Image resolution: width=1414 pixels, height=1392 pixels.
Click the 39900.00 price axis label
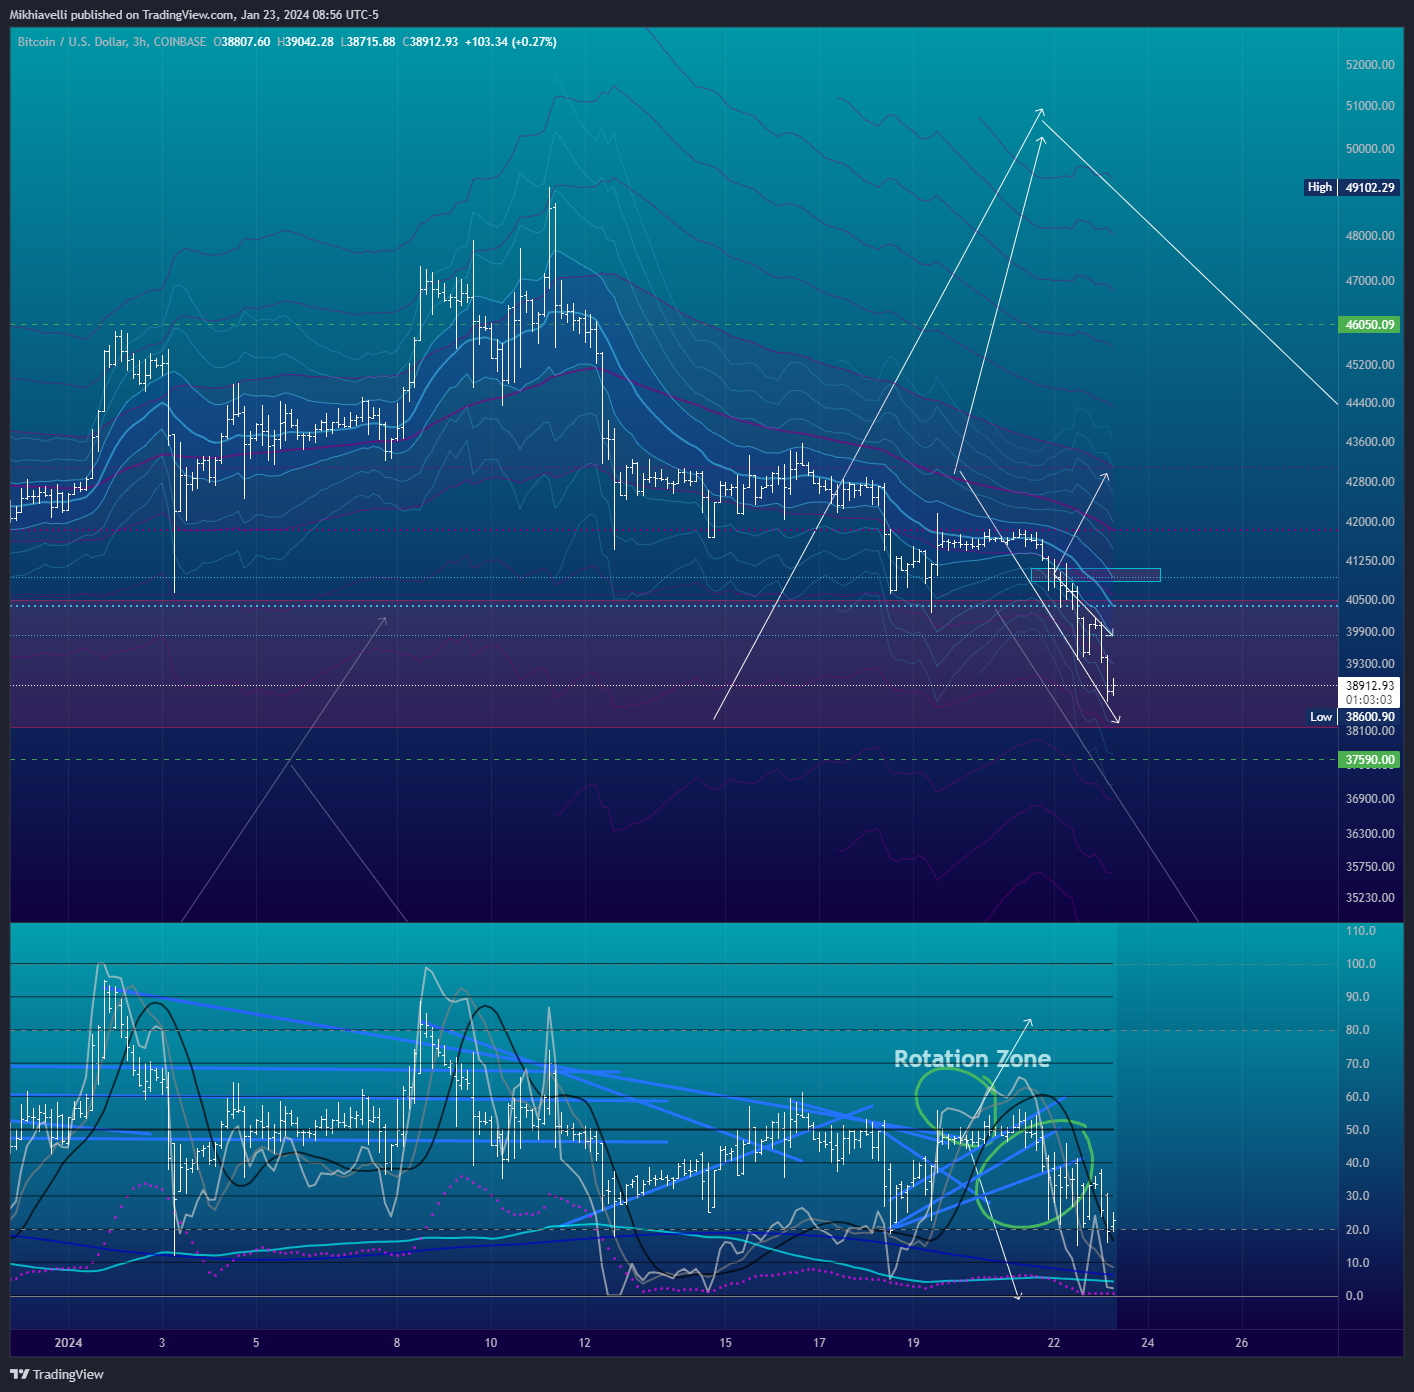1370,632
